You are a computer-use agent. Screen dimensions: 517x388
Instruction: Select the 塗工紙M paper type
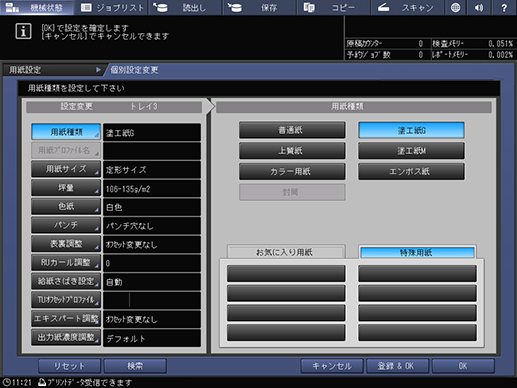411,151
